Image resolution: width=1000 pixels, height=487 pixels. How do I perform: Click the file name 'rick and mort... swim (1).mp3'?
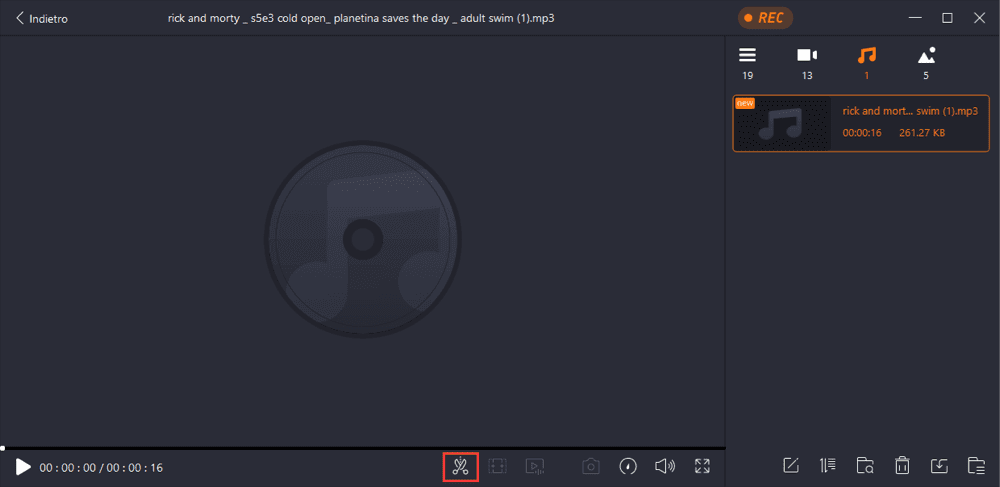(910, 111)
